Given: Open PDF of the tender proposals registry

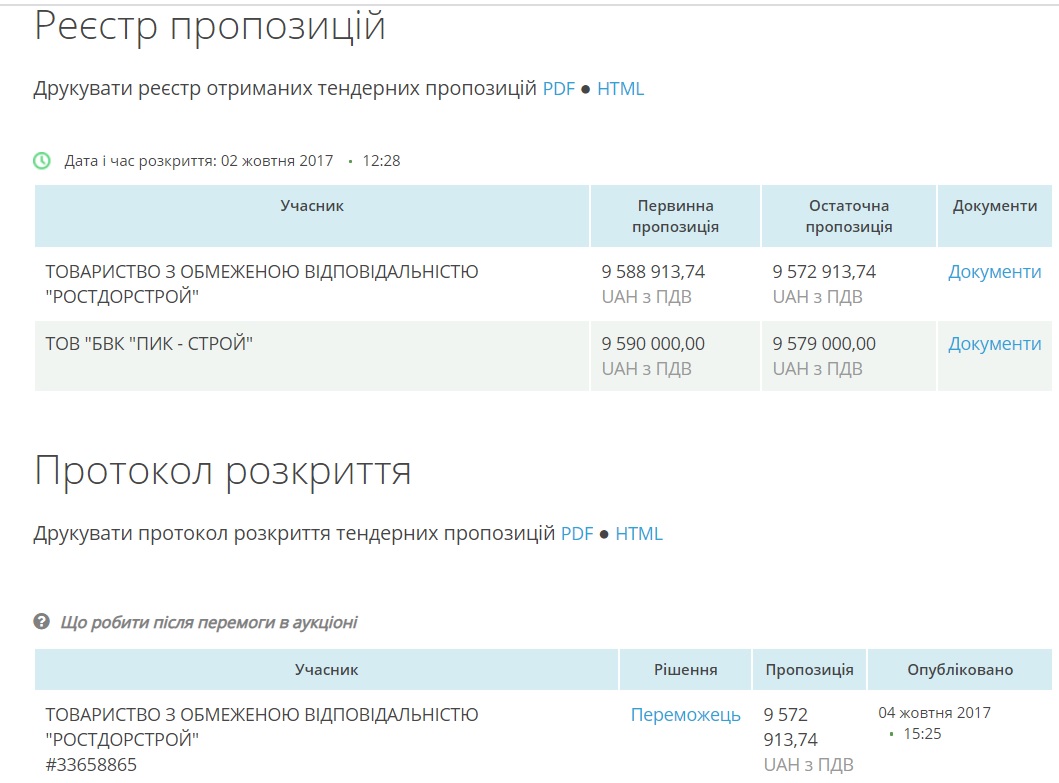Looking at the screenshot, I should pyautogui.click(x=559, y=89).
